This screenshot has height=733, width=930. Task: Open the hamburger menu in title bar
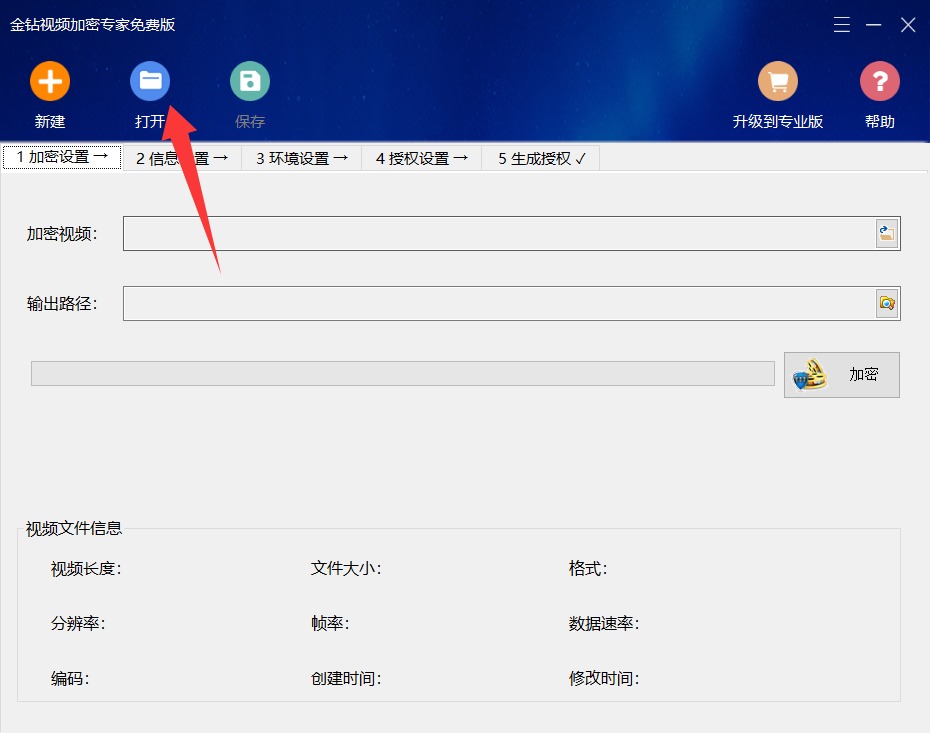click(x=842, y=24)
